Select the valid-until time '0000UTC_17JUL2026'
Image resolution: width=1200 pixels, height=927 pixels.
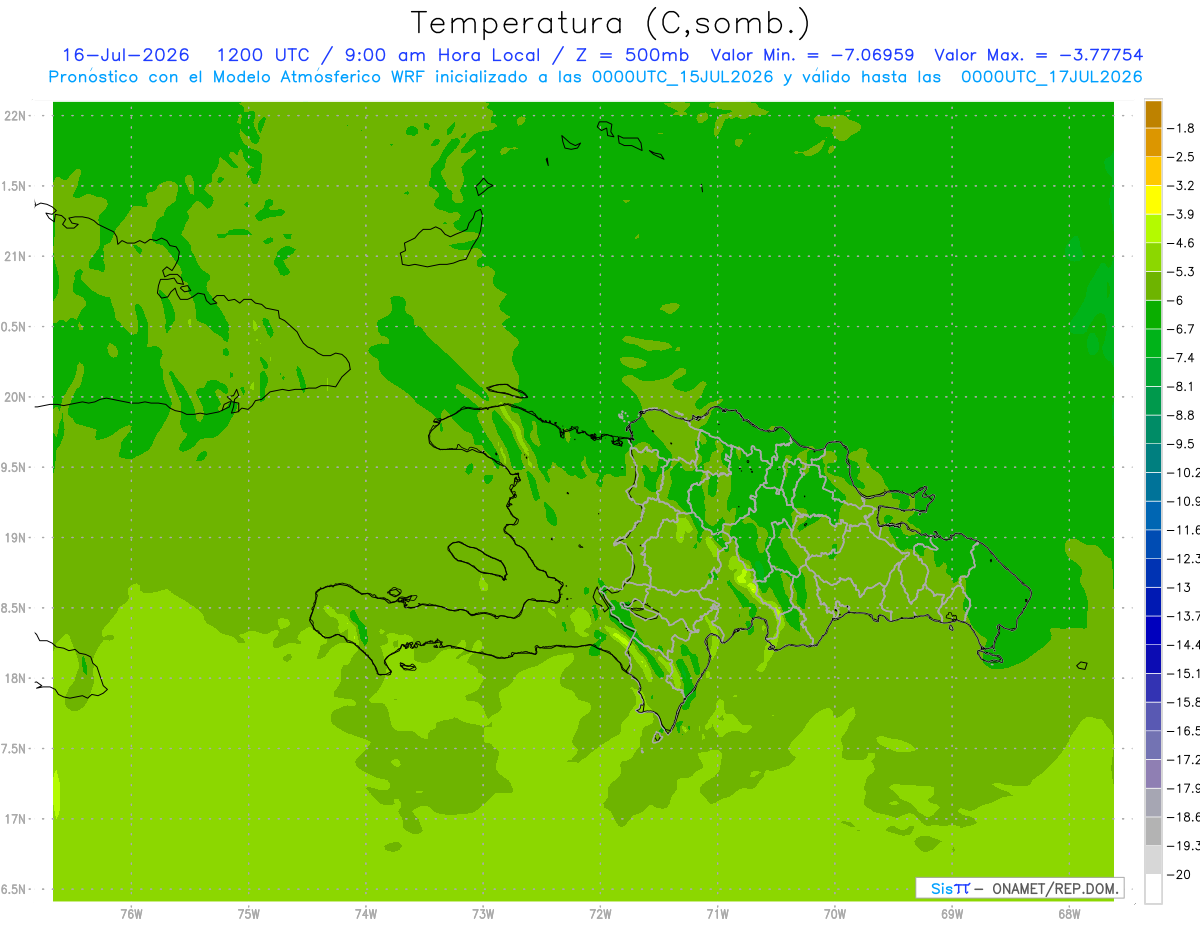click(x=1051, y=77)
